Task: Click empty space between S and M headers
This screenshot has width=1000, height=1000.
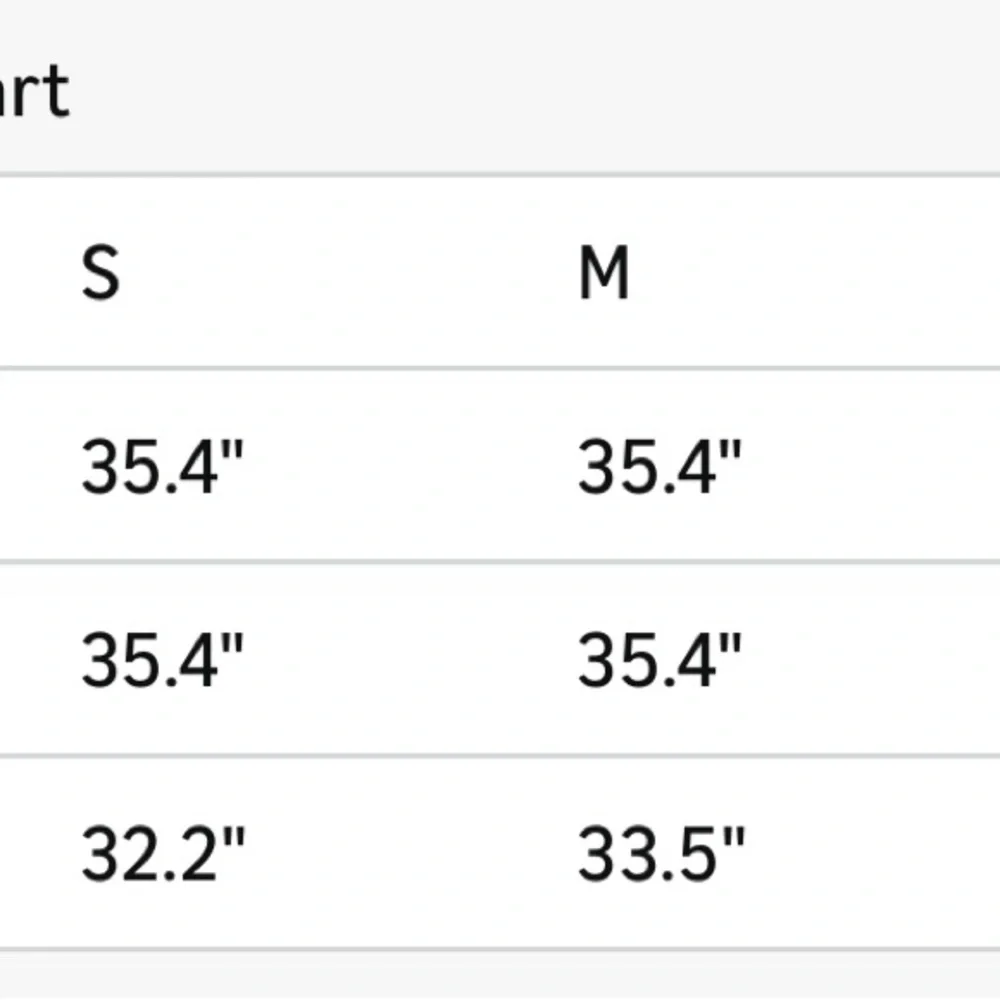Action: [350, 272]
